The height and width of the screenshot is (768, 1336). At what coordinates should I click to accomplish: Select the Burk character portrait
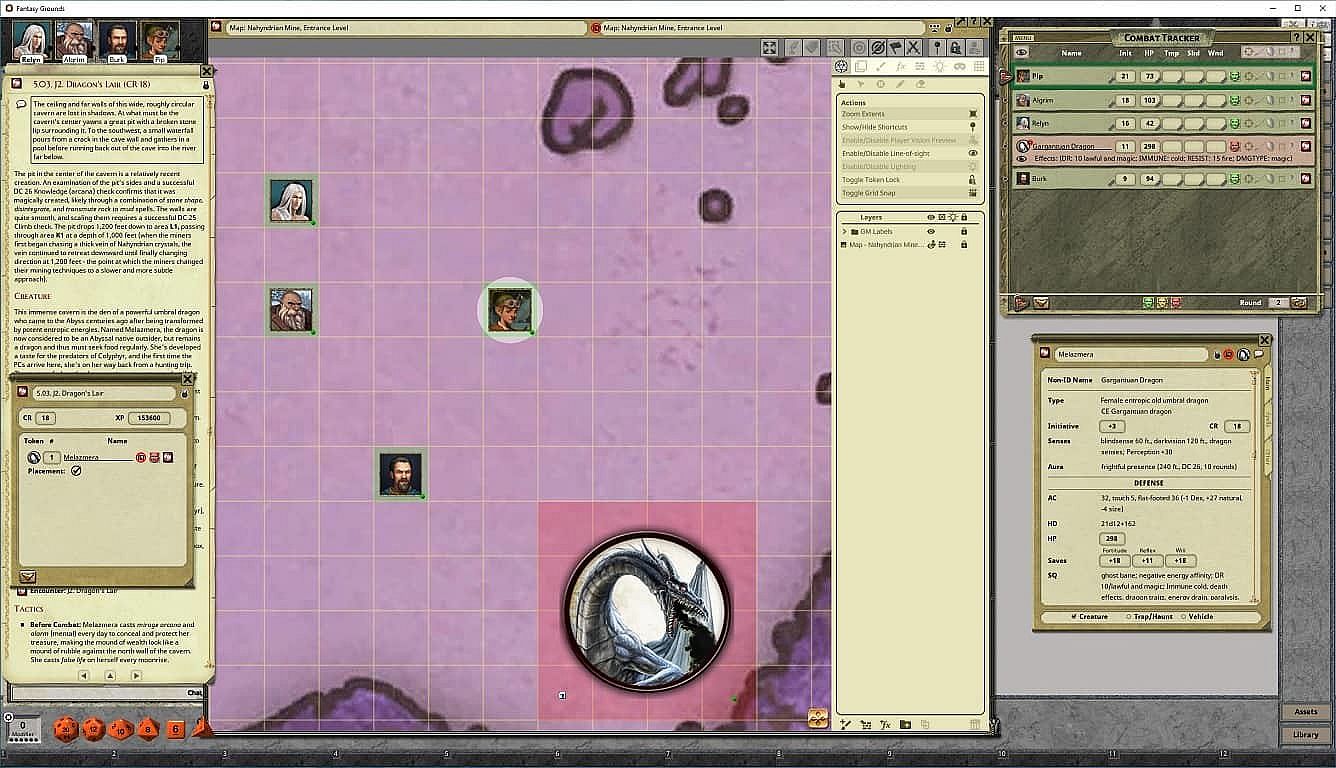tap(117, 40)
